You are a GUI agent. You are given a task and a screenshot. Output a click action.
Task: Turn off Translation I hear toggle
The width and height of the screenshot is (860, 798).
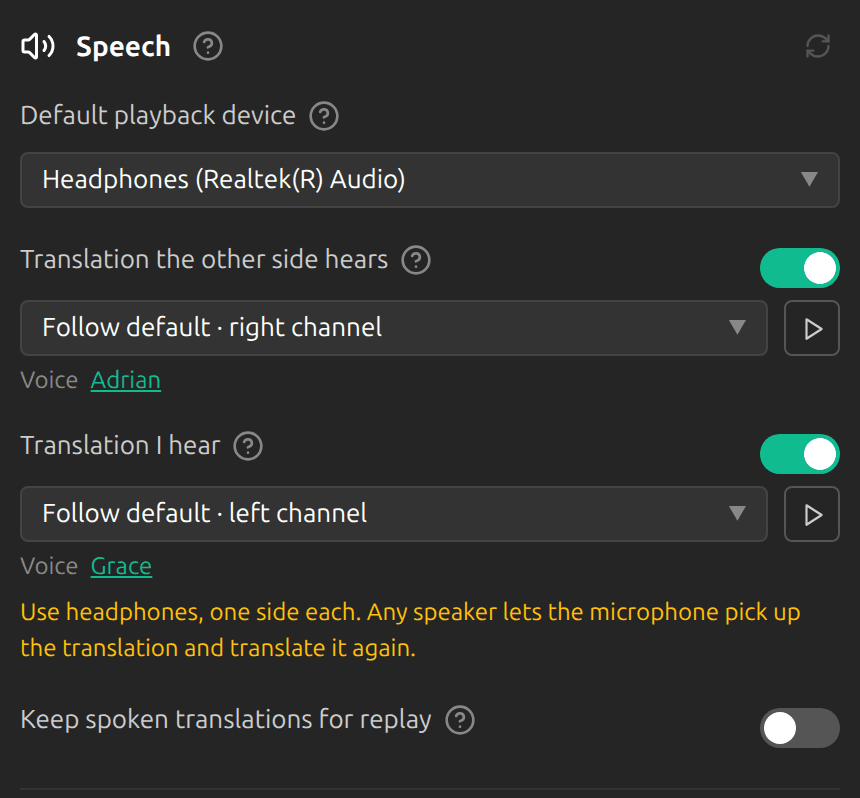tap(800, 454)
